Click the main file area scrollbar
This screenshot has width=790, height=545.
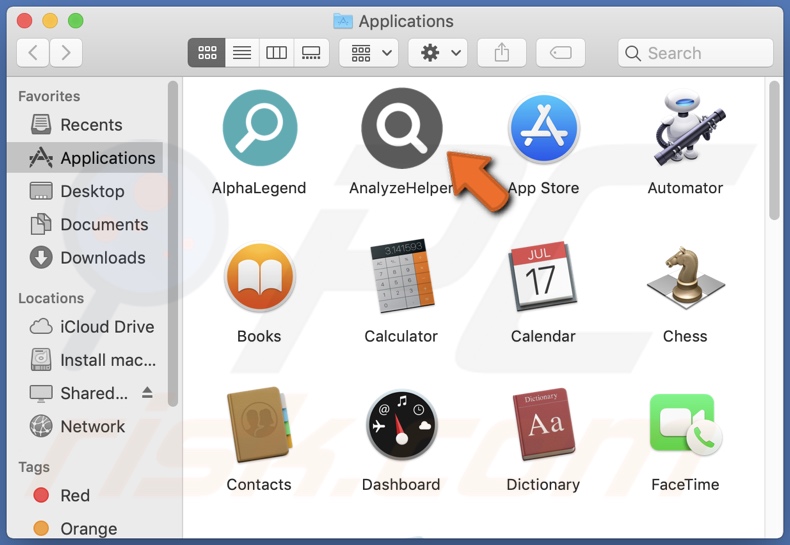[x=774, y=151]
